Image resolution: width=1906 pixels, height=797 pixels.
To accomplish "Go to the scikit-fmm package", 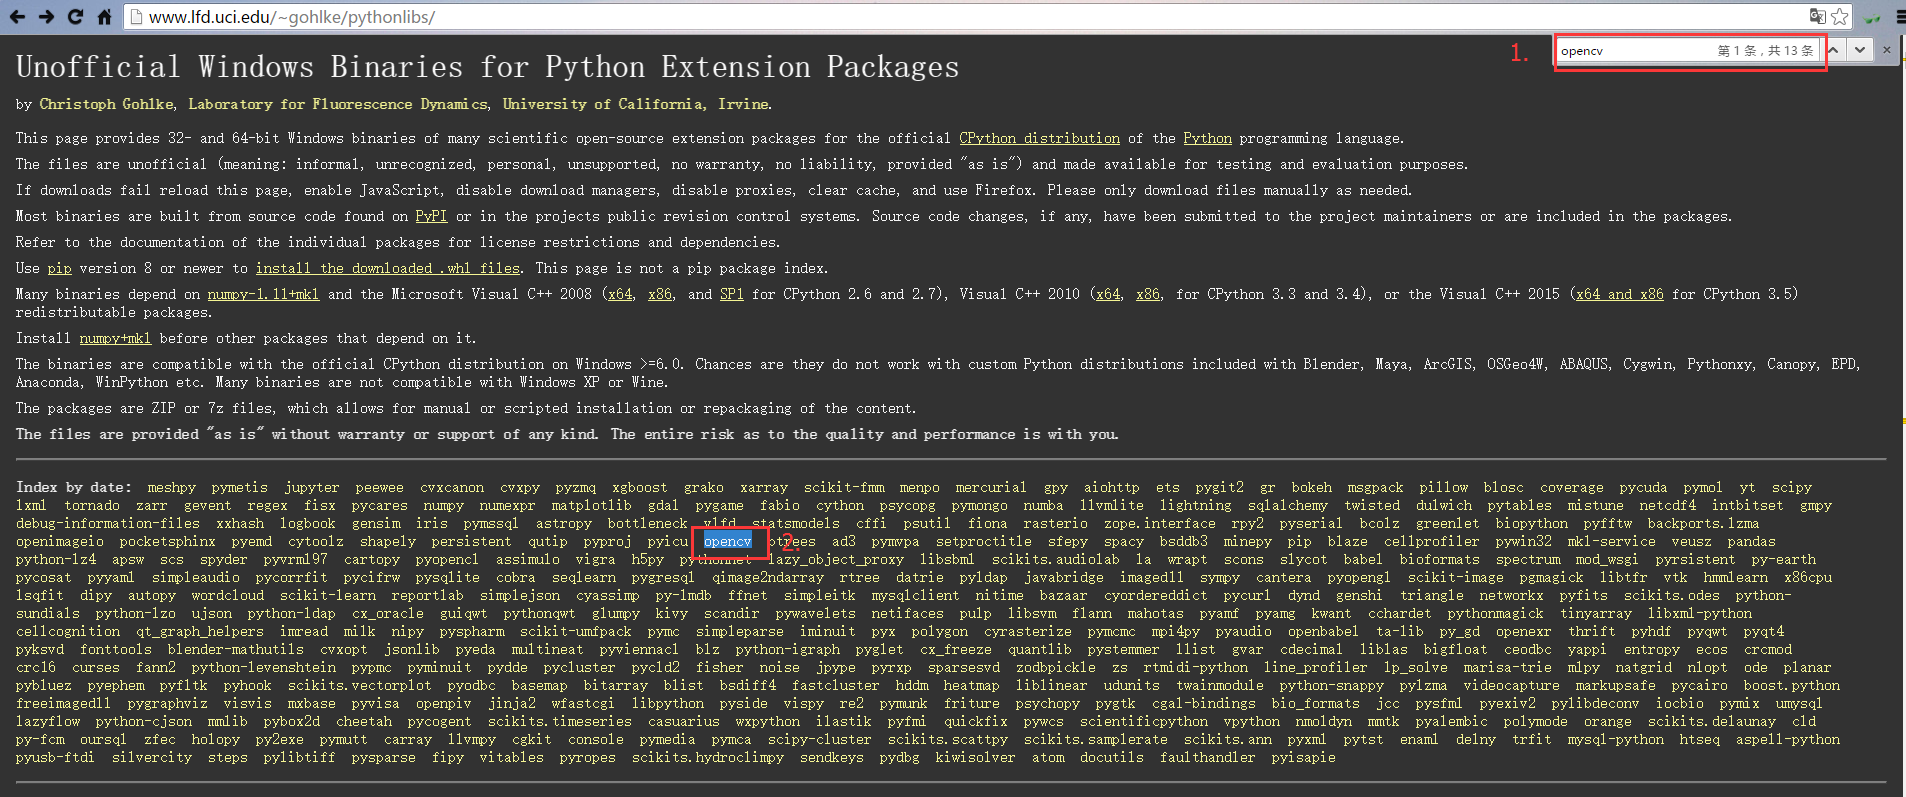I will point(844,487).
